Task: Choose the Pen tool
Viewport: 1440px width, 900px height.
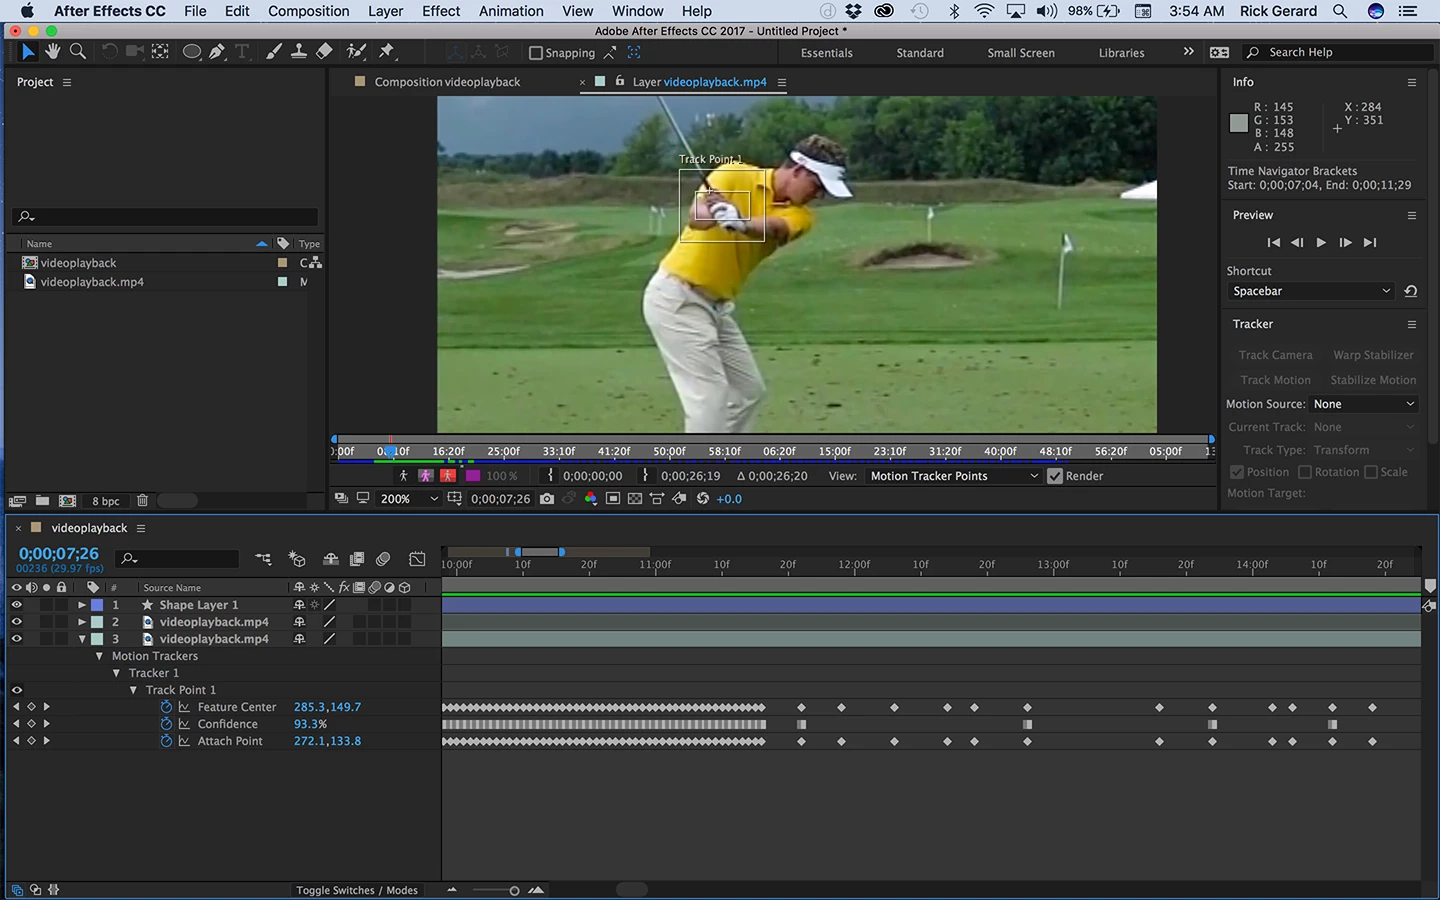Action: (217, 52)
